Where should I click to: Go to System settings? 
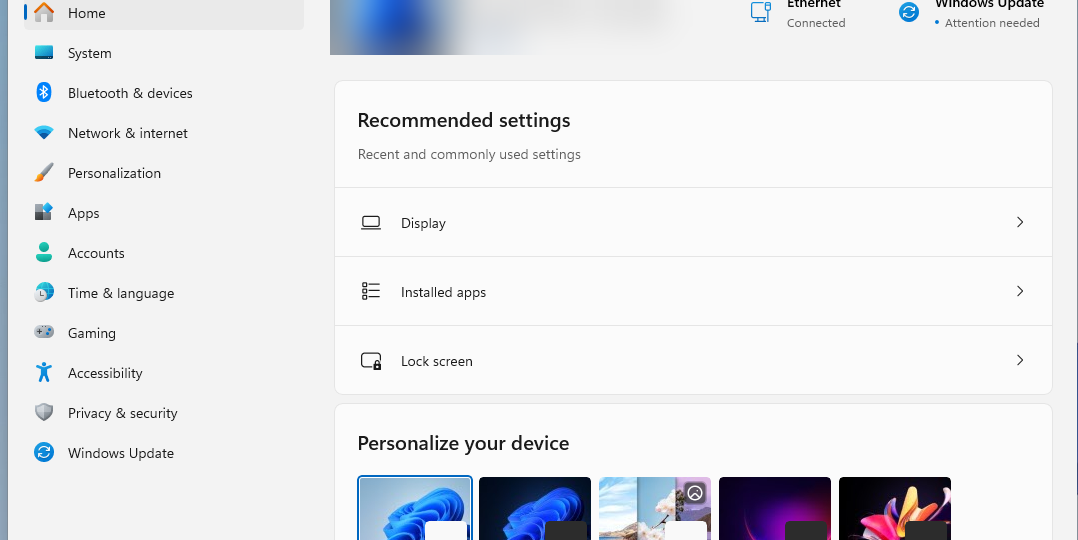click(164, 53)
